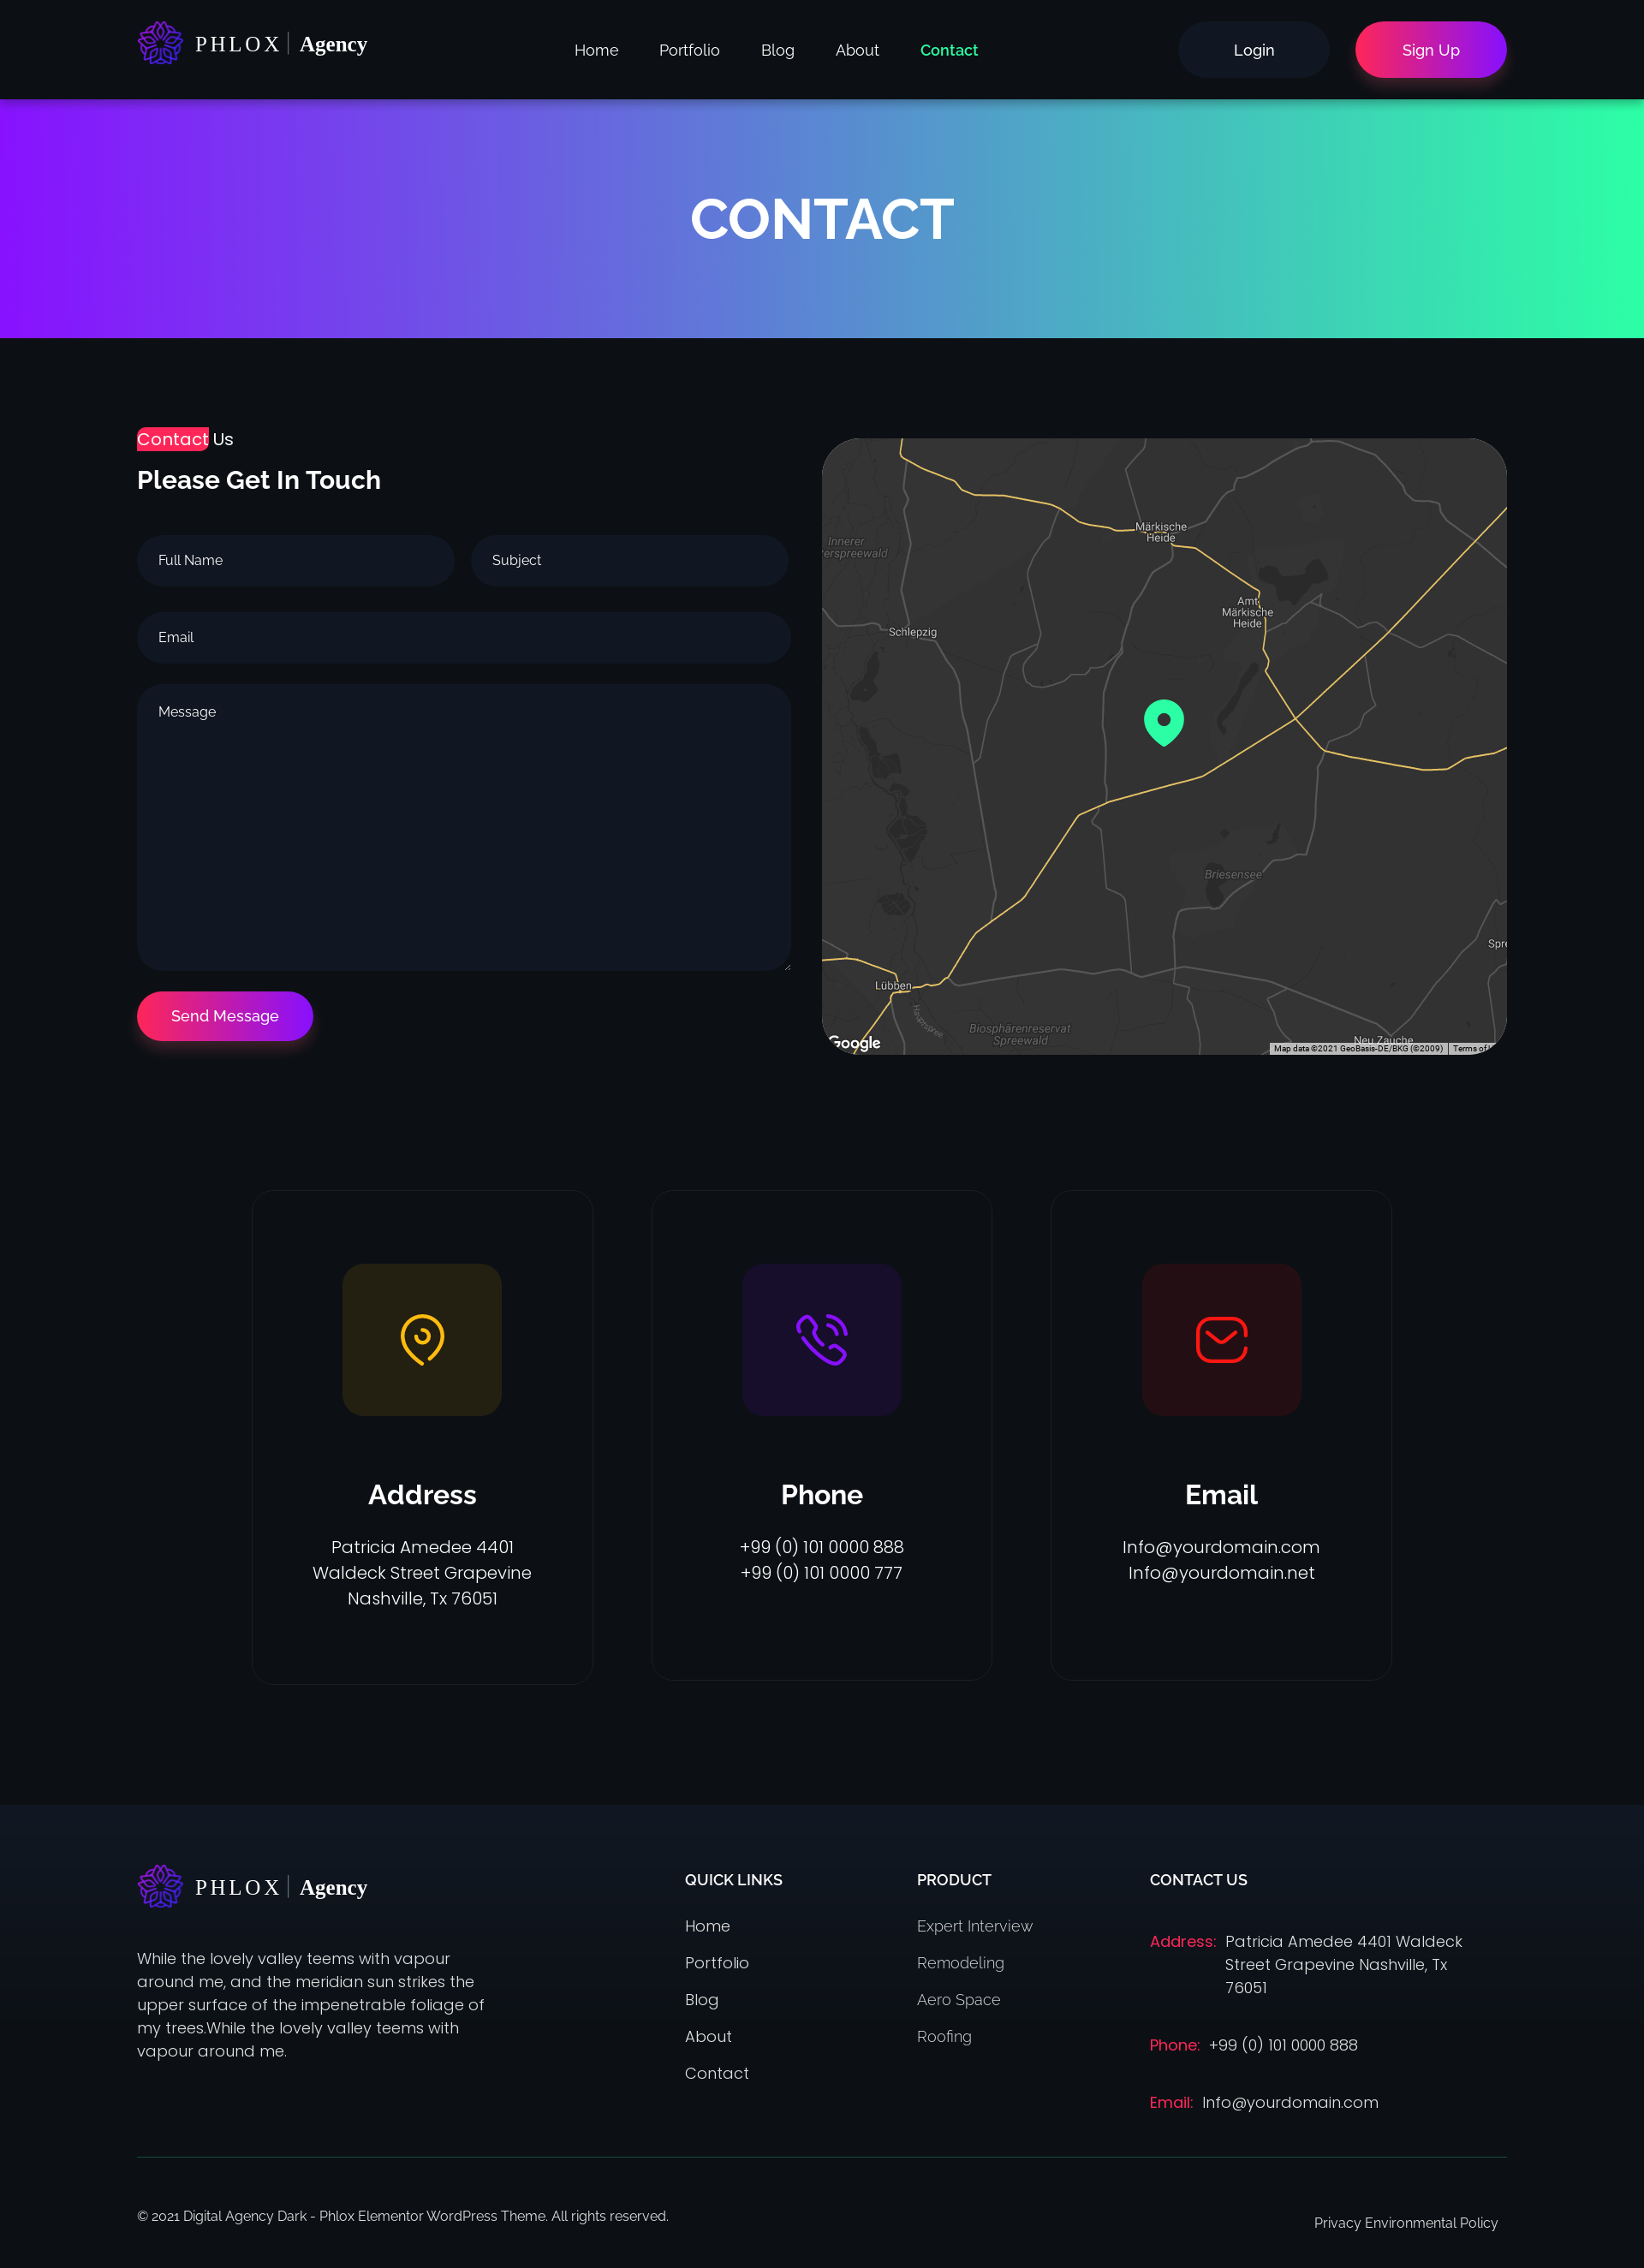Submit form with Send Message button

pos(225,1016)
